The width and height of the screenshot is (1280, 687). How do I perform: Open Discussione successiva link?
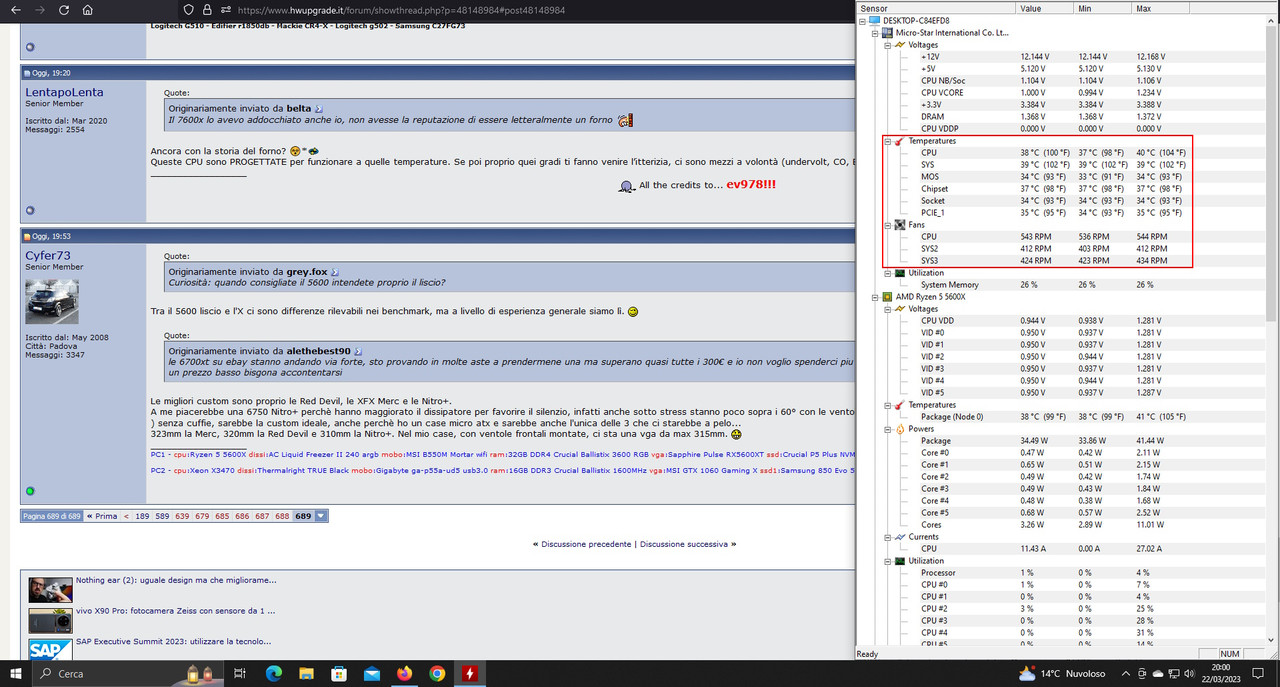(x=684, y=544)
